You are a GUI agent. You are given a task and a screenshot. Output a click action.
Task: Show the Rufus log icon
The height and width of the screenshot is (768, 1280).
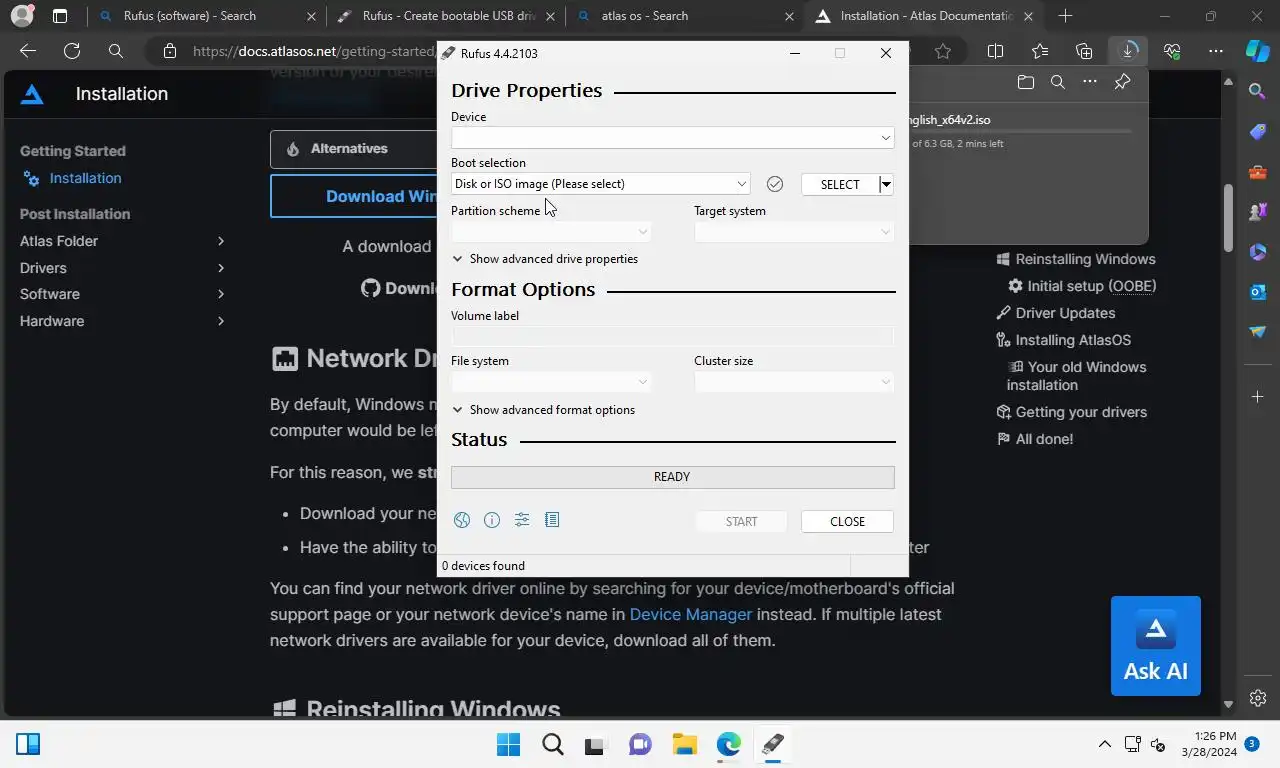coord(552,520)
